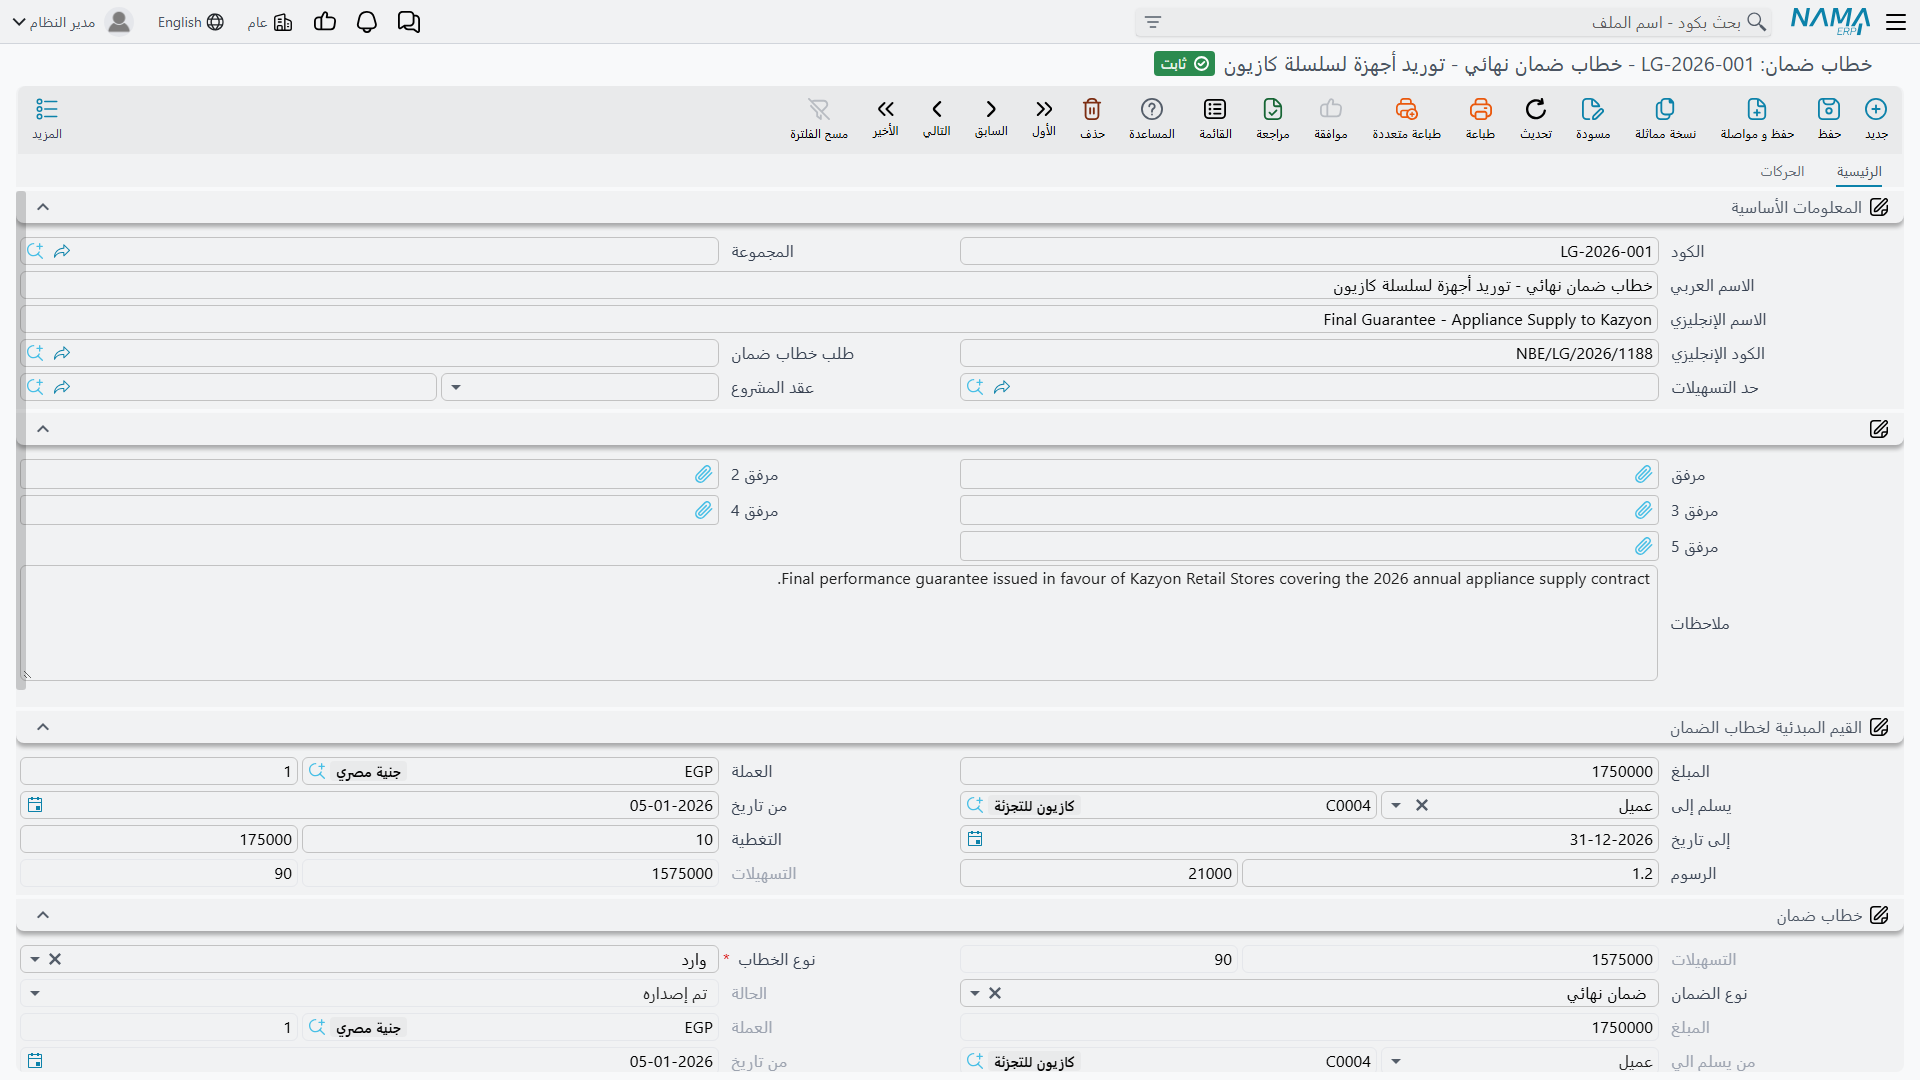This screenshot has height=1080, width=1920.
Task: Clear نوع الضمان selection with X
Action: coord(995,993)
